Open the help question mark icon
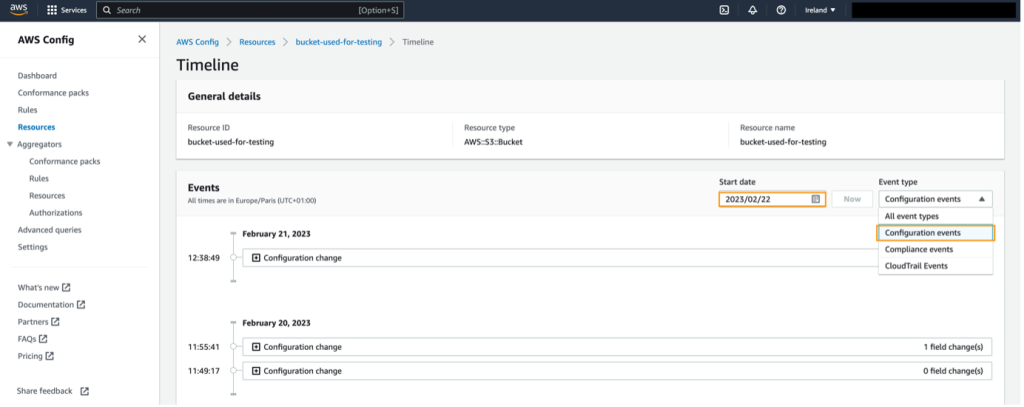Screen dimensions: 1024x407 pyautogui.click(x=781, y=10)
